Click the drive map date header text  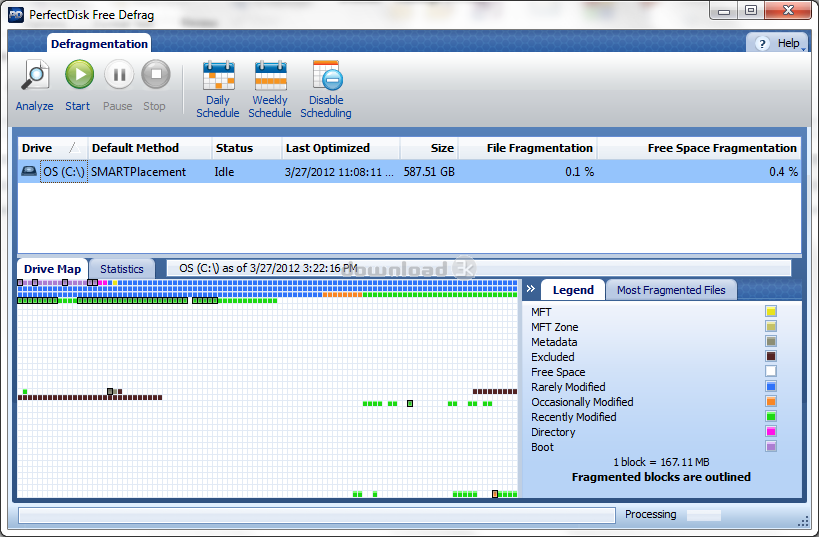[268, 268]
